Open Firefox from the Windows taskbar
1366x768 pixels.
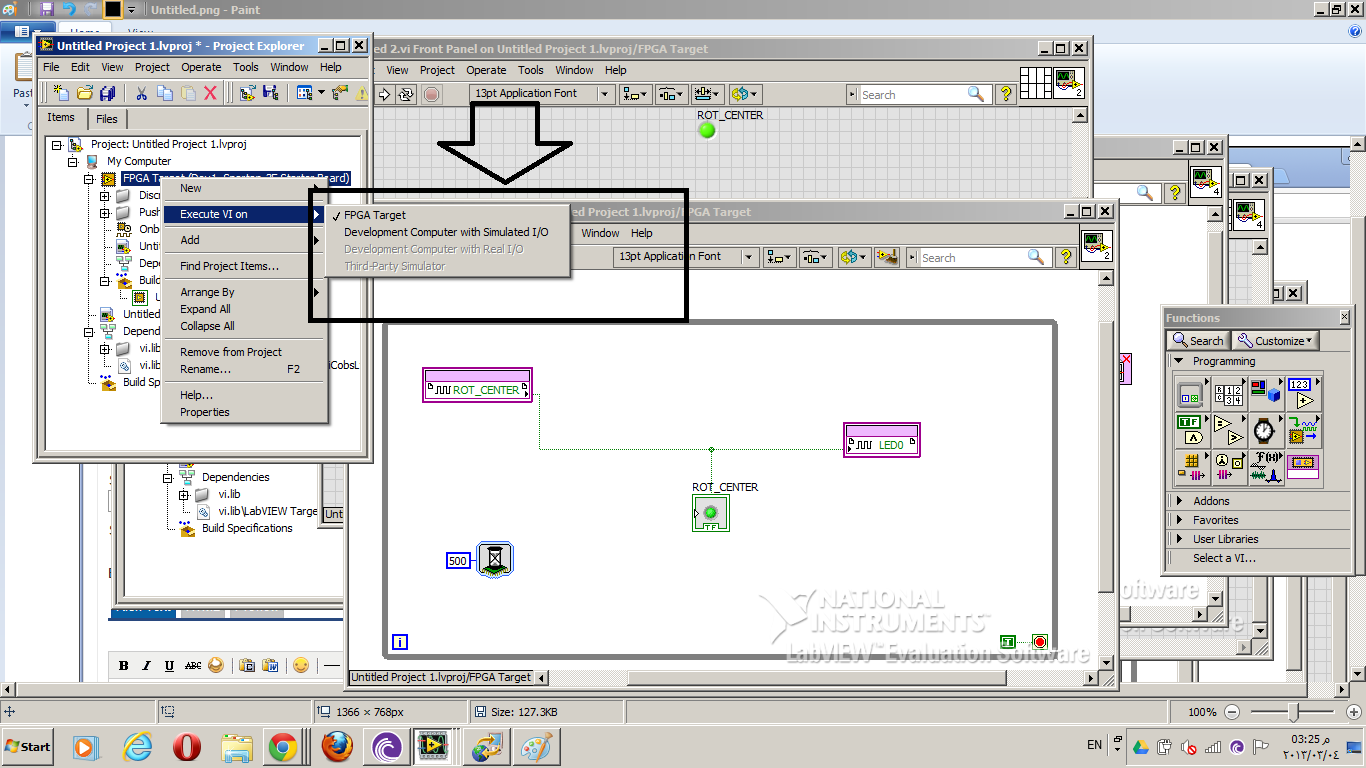338,747
